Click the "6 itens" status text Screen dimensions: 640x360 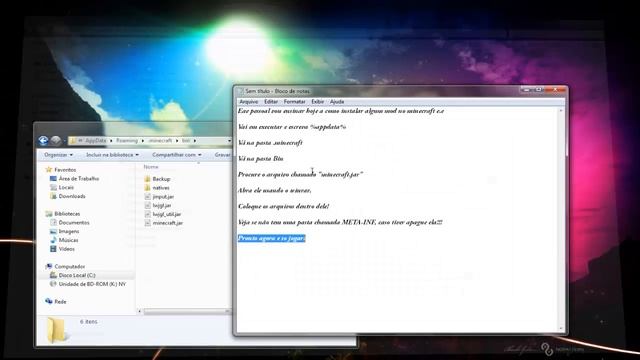coord(89,322)
